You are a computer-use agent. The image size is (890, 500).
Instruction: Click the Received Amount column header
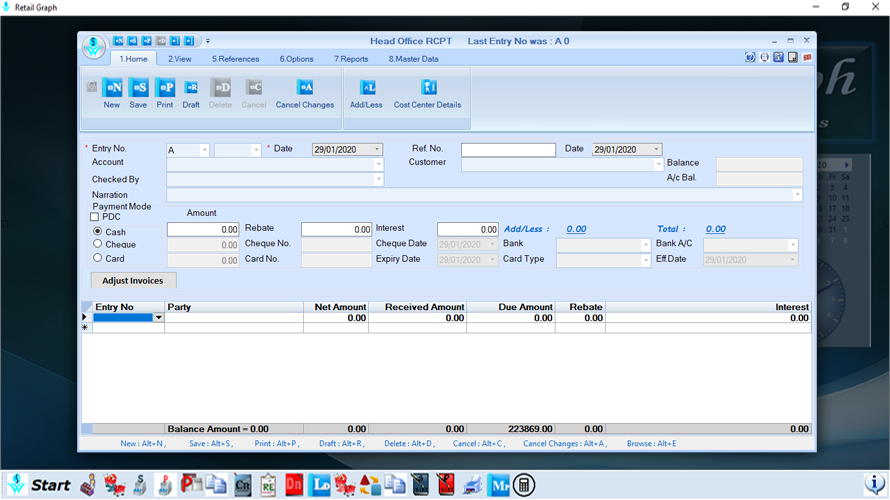(418, 307)
